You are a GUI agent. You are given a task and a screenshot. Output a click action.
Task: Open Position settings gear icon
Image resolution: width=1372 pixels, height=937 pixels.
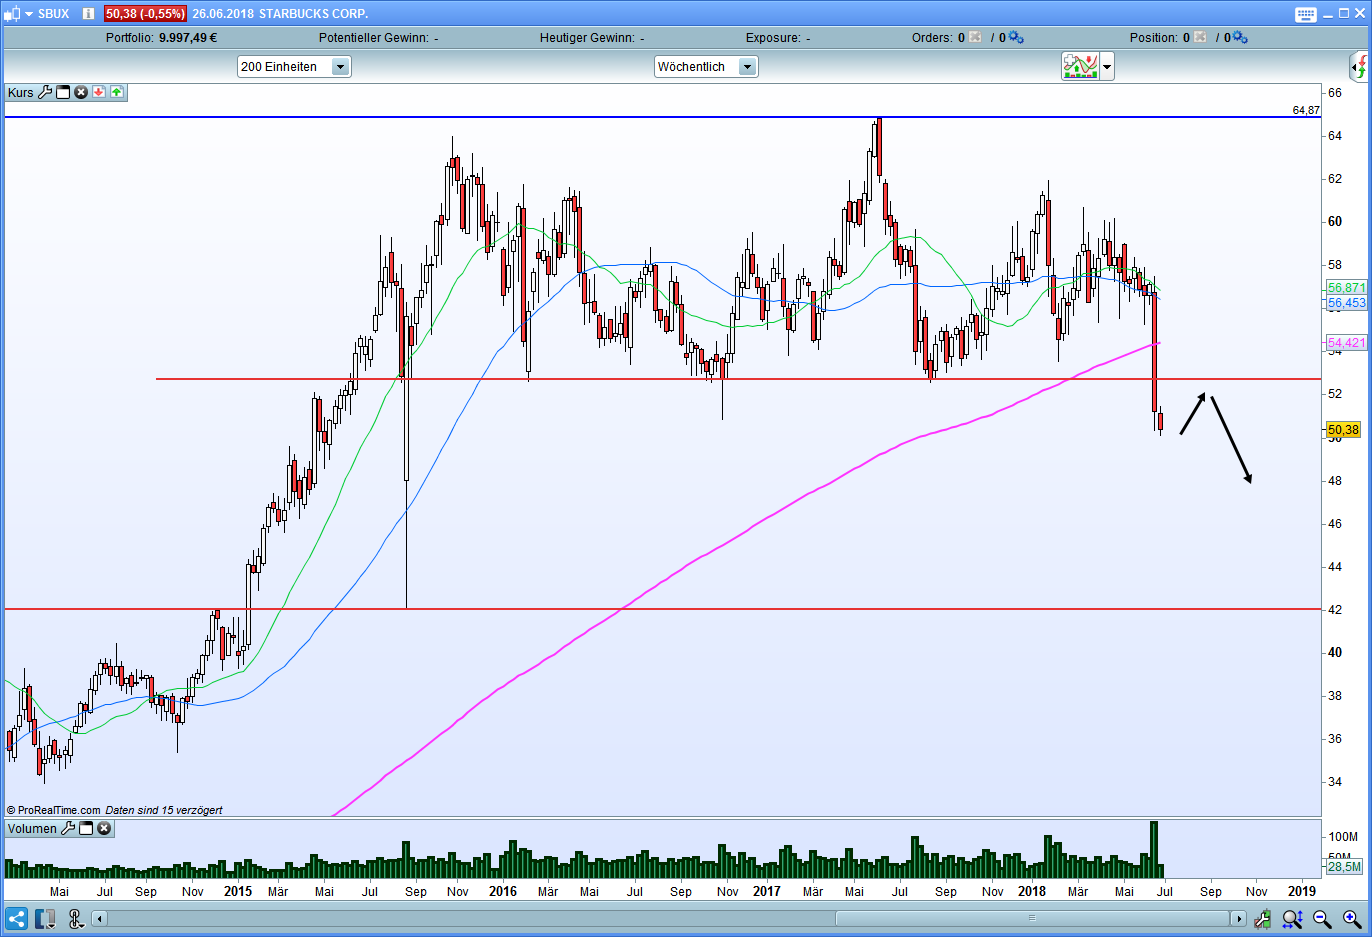(x=1240, y=37)
